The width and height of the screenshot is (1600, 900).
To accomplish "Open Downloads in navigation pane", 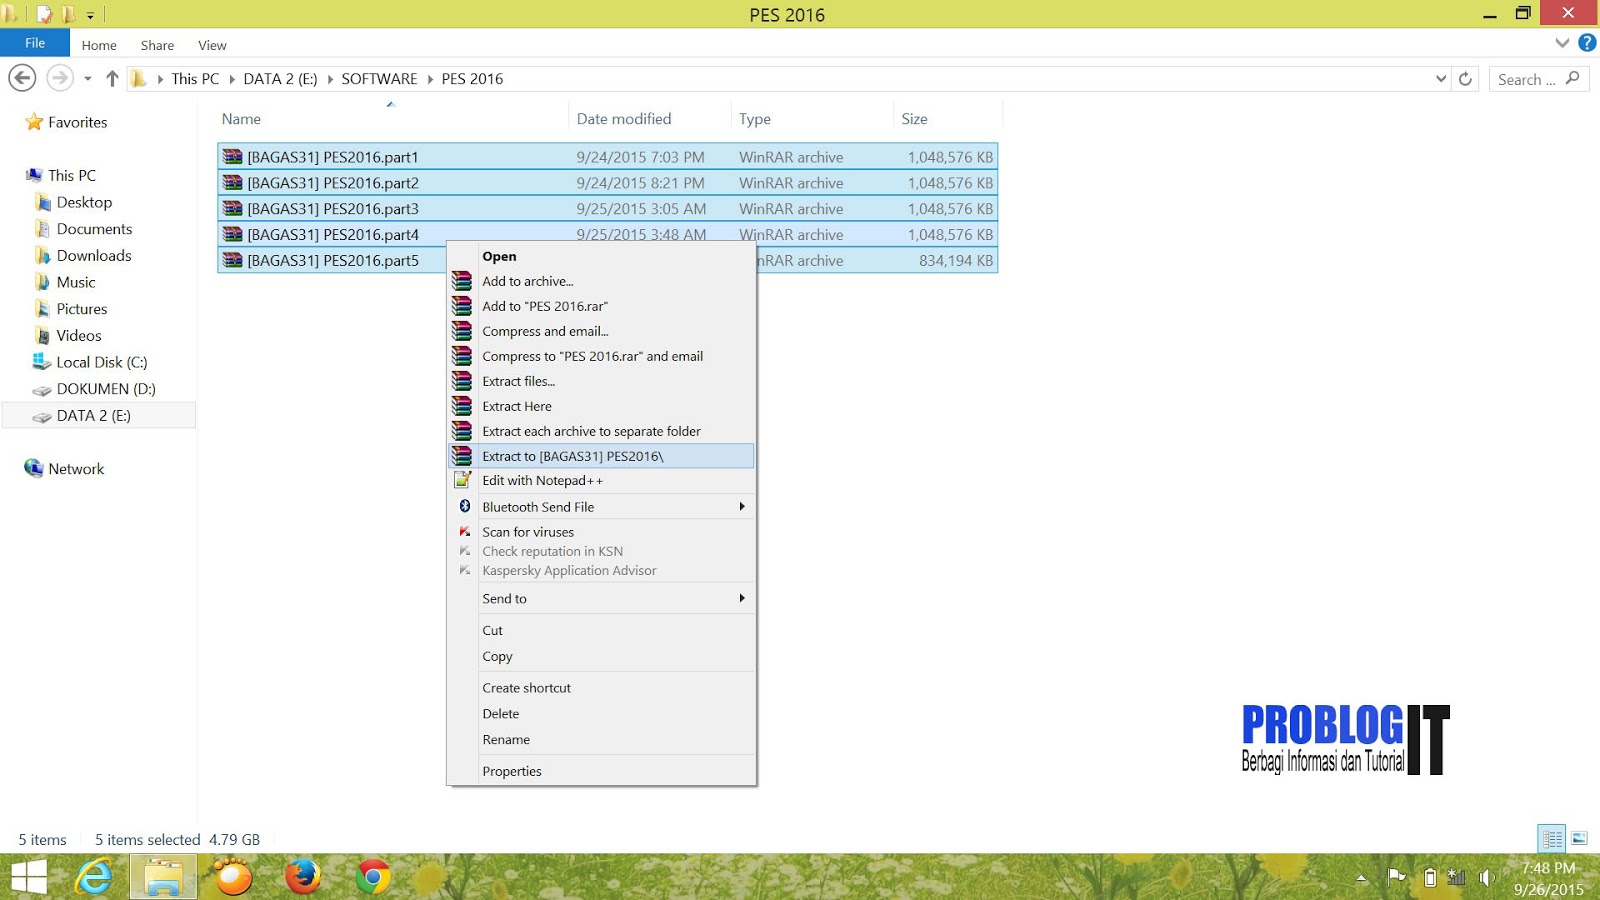I will [94, 255].
